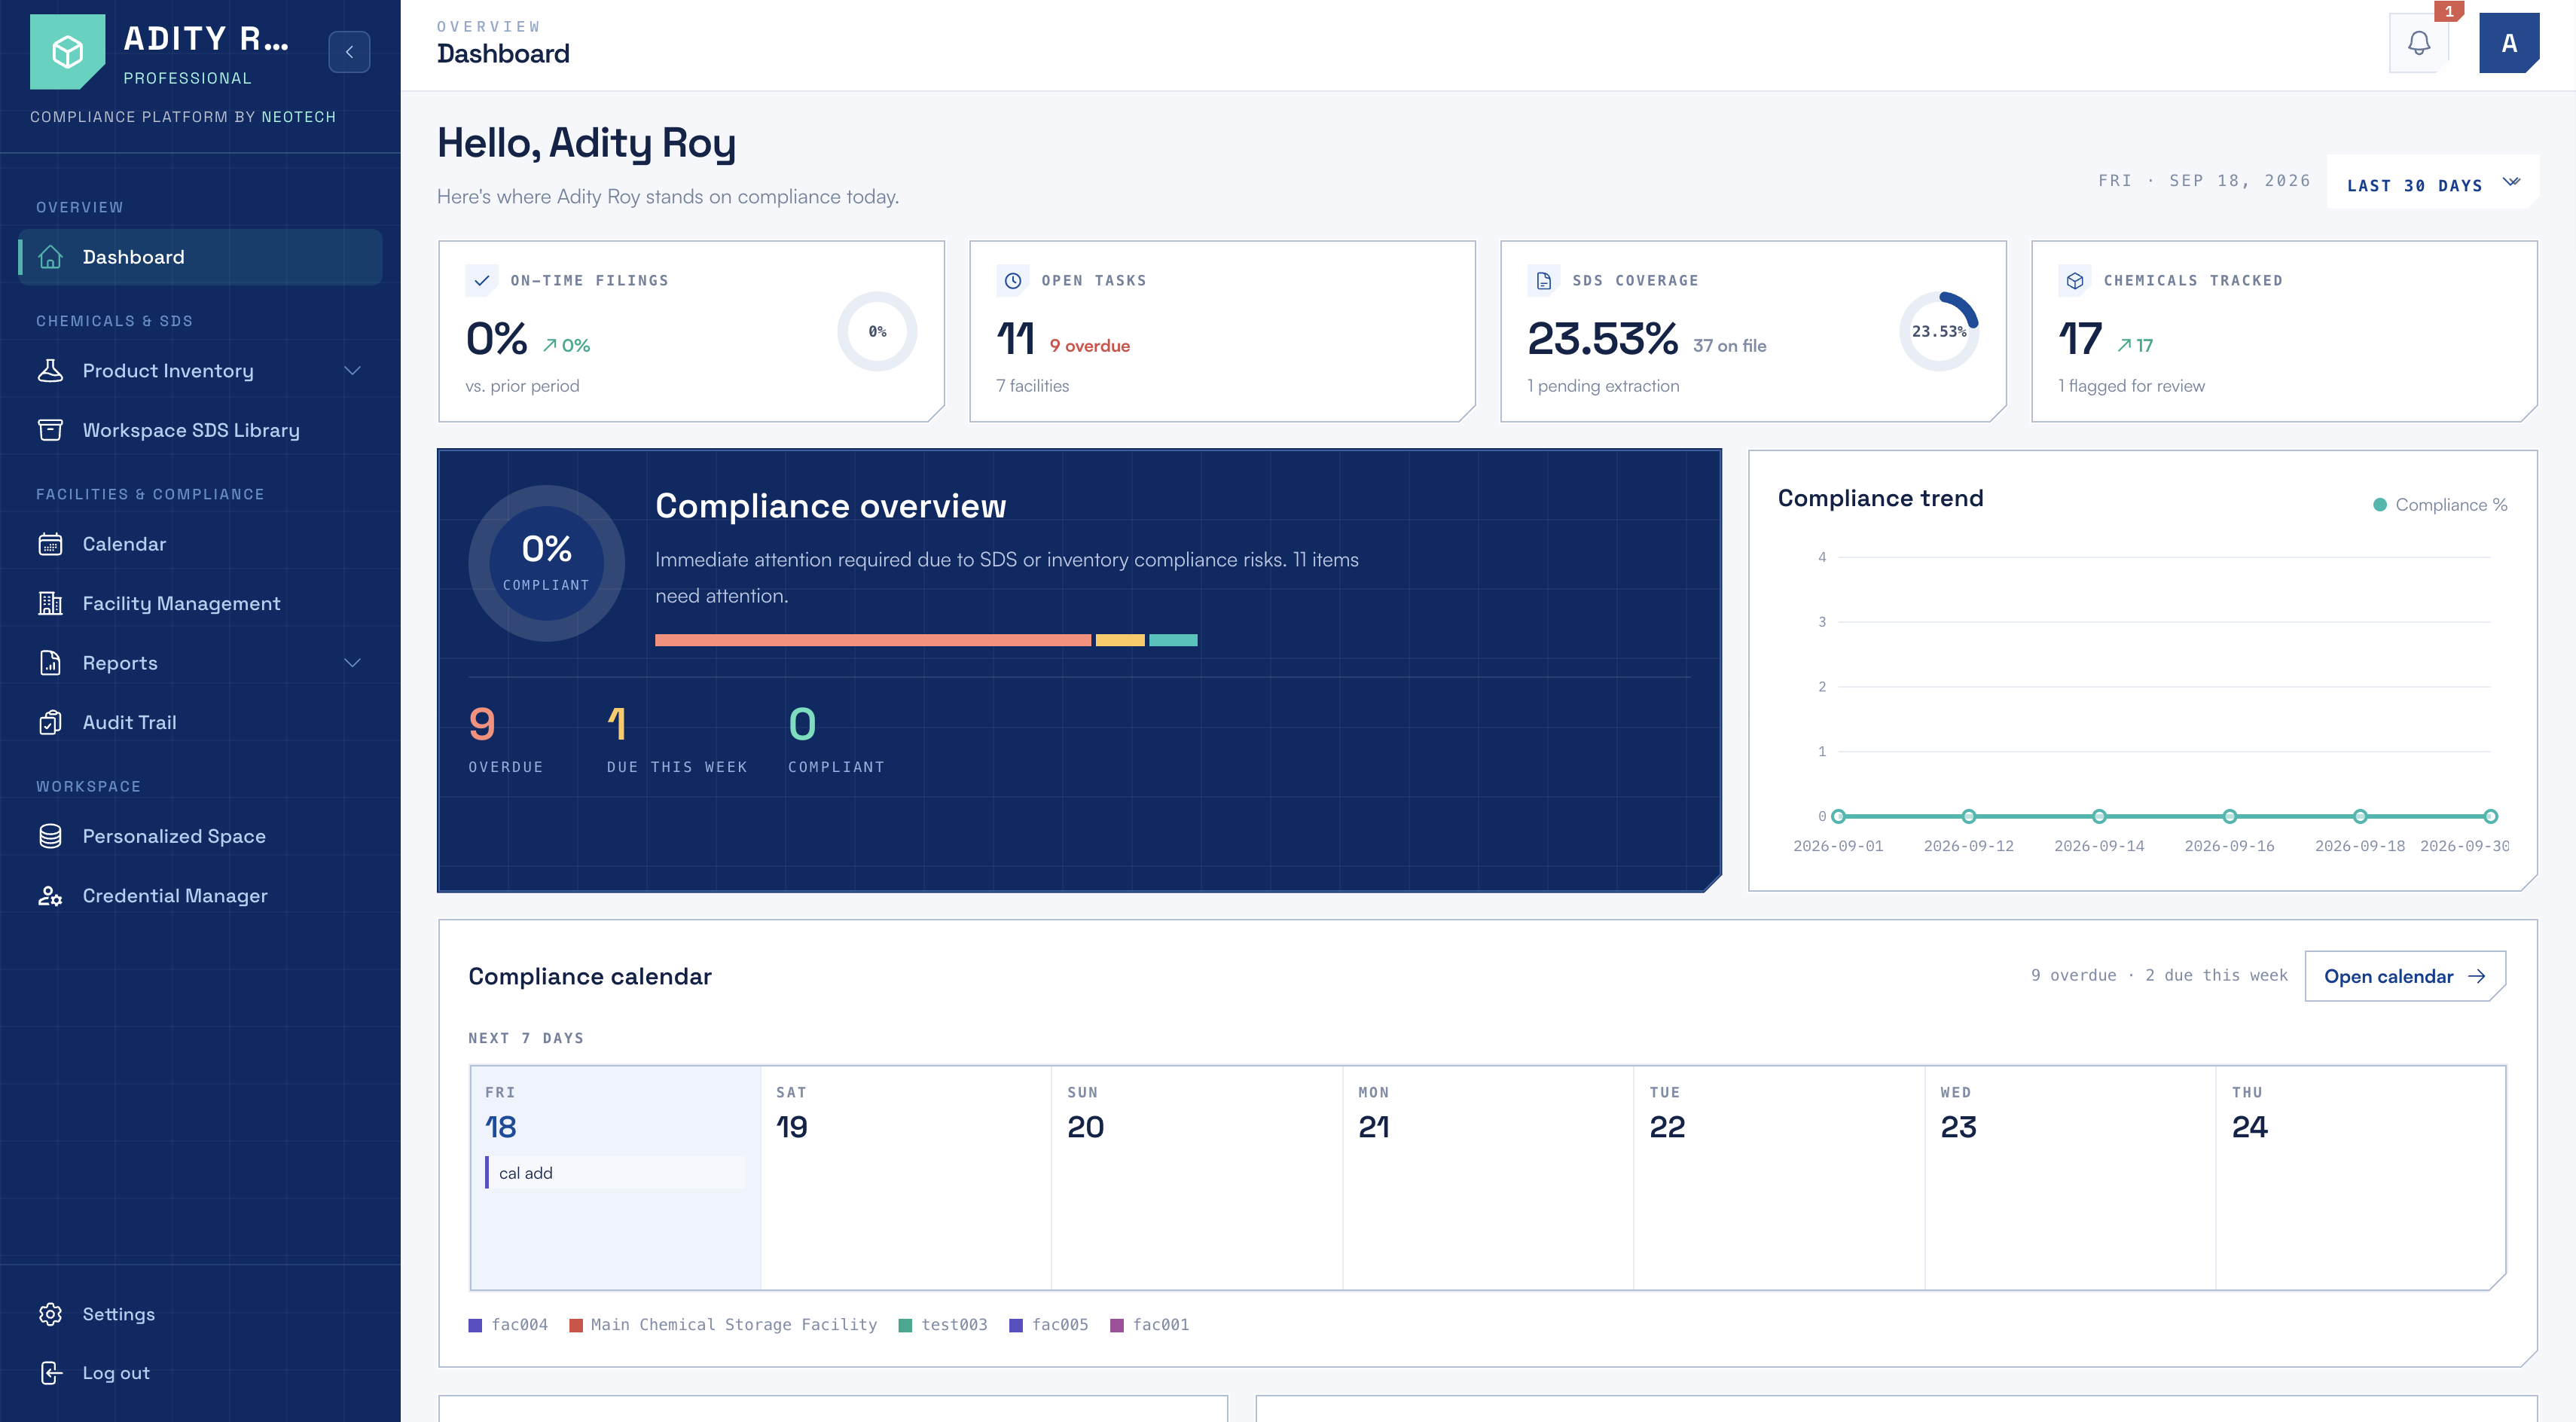Viewport: 2576px width, 1422px height.
Task: Click the Product Inventory flask icon
Action: 50,371
